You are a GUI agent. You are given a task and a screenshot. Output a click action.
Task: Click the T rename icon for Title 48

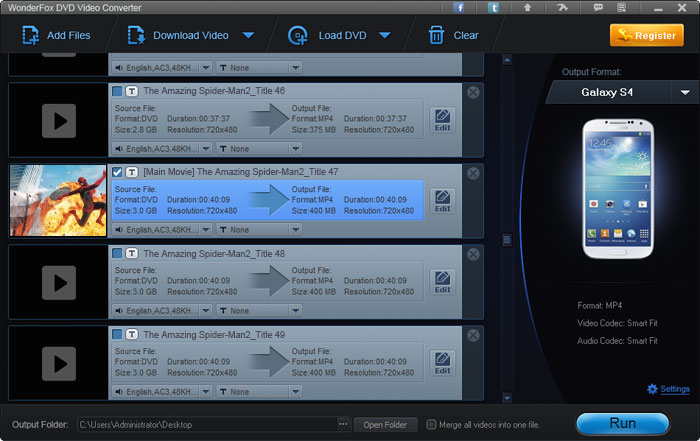pyautogui.click(x=132, y=254)
